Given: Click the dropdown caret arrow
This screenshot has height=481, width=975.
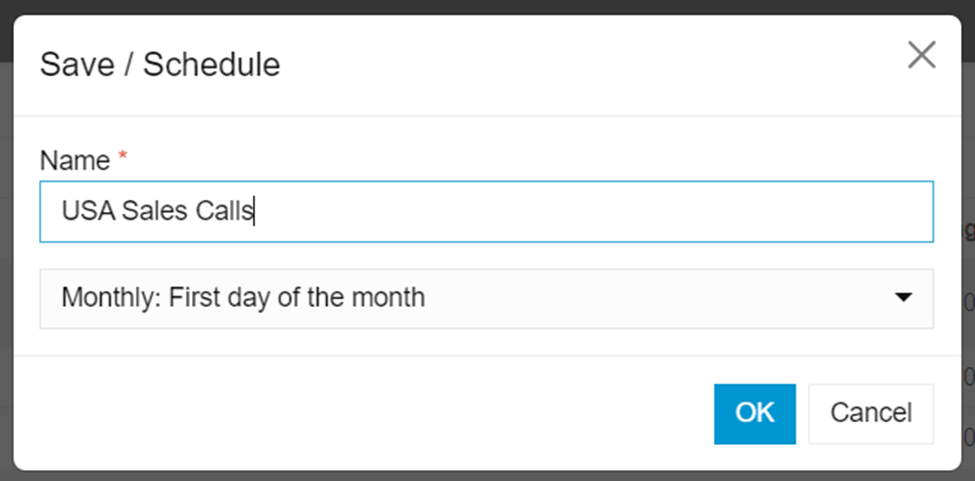Looking at the screenshot, I should coord(903,298).
